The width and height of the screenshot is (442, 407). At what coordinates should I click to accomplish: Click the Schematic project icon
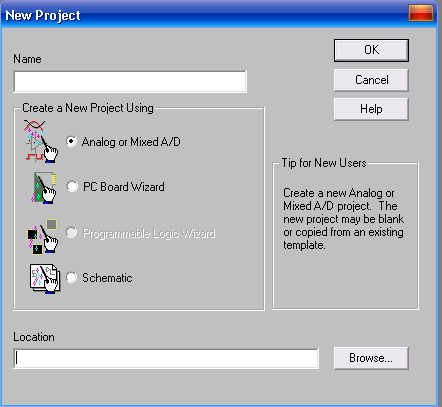[x=45, y=279]
